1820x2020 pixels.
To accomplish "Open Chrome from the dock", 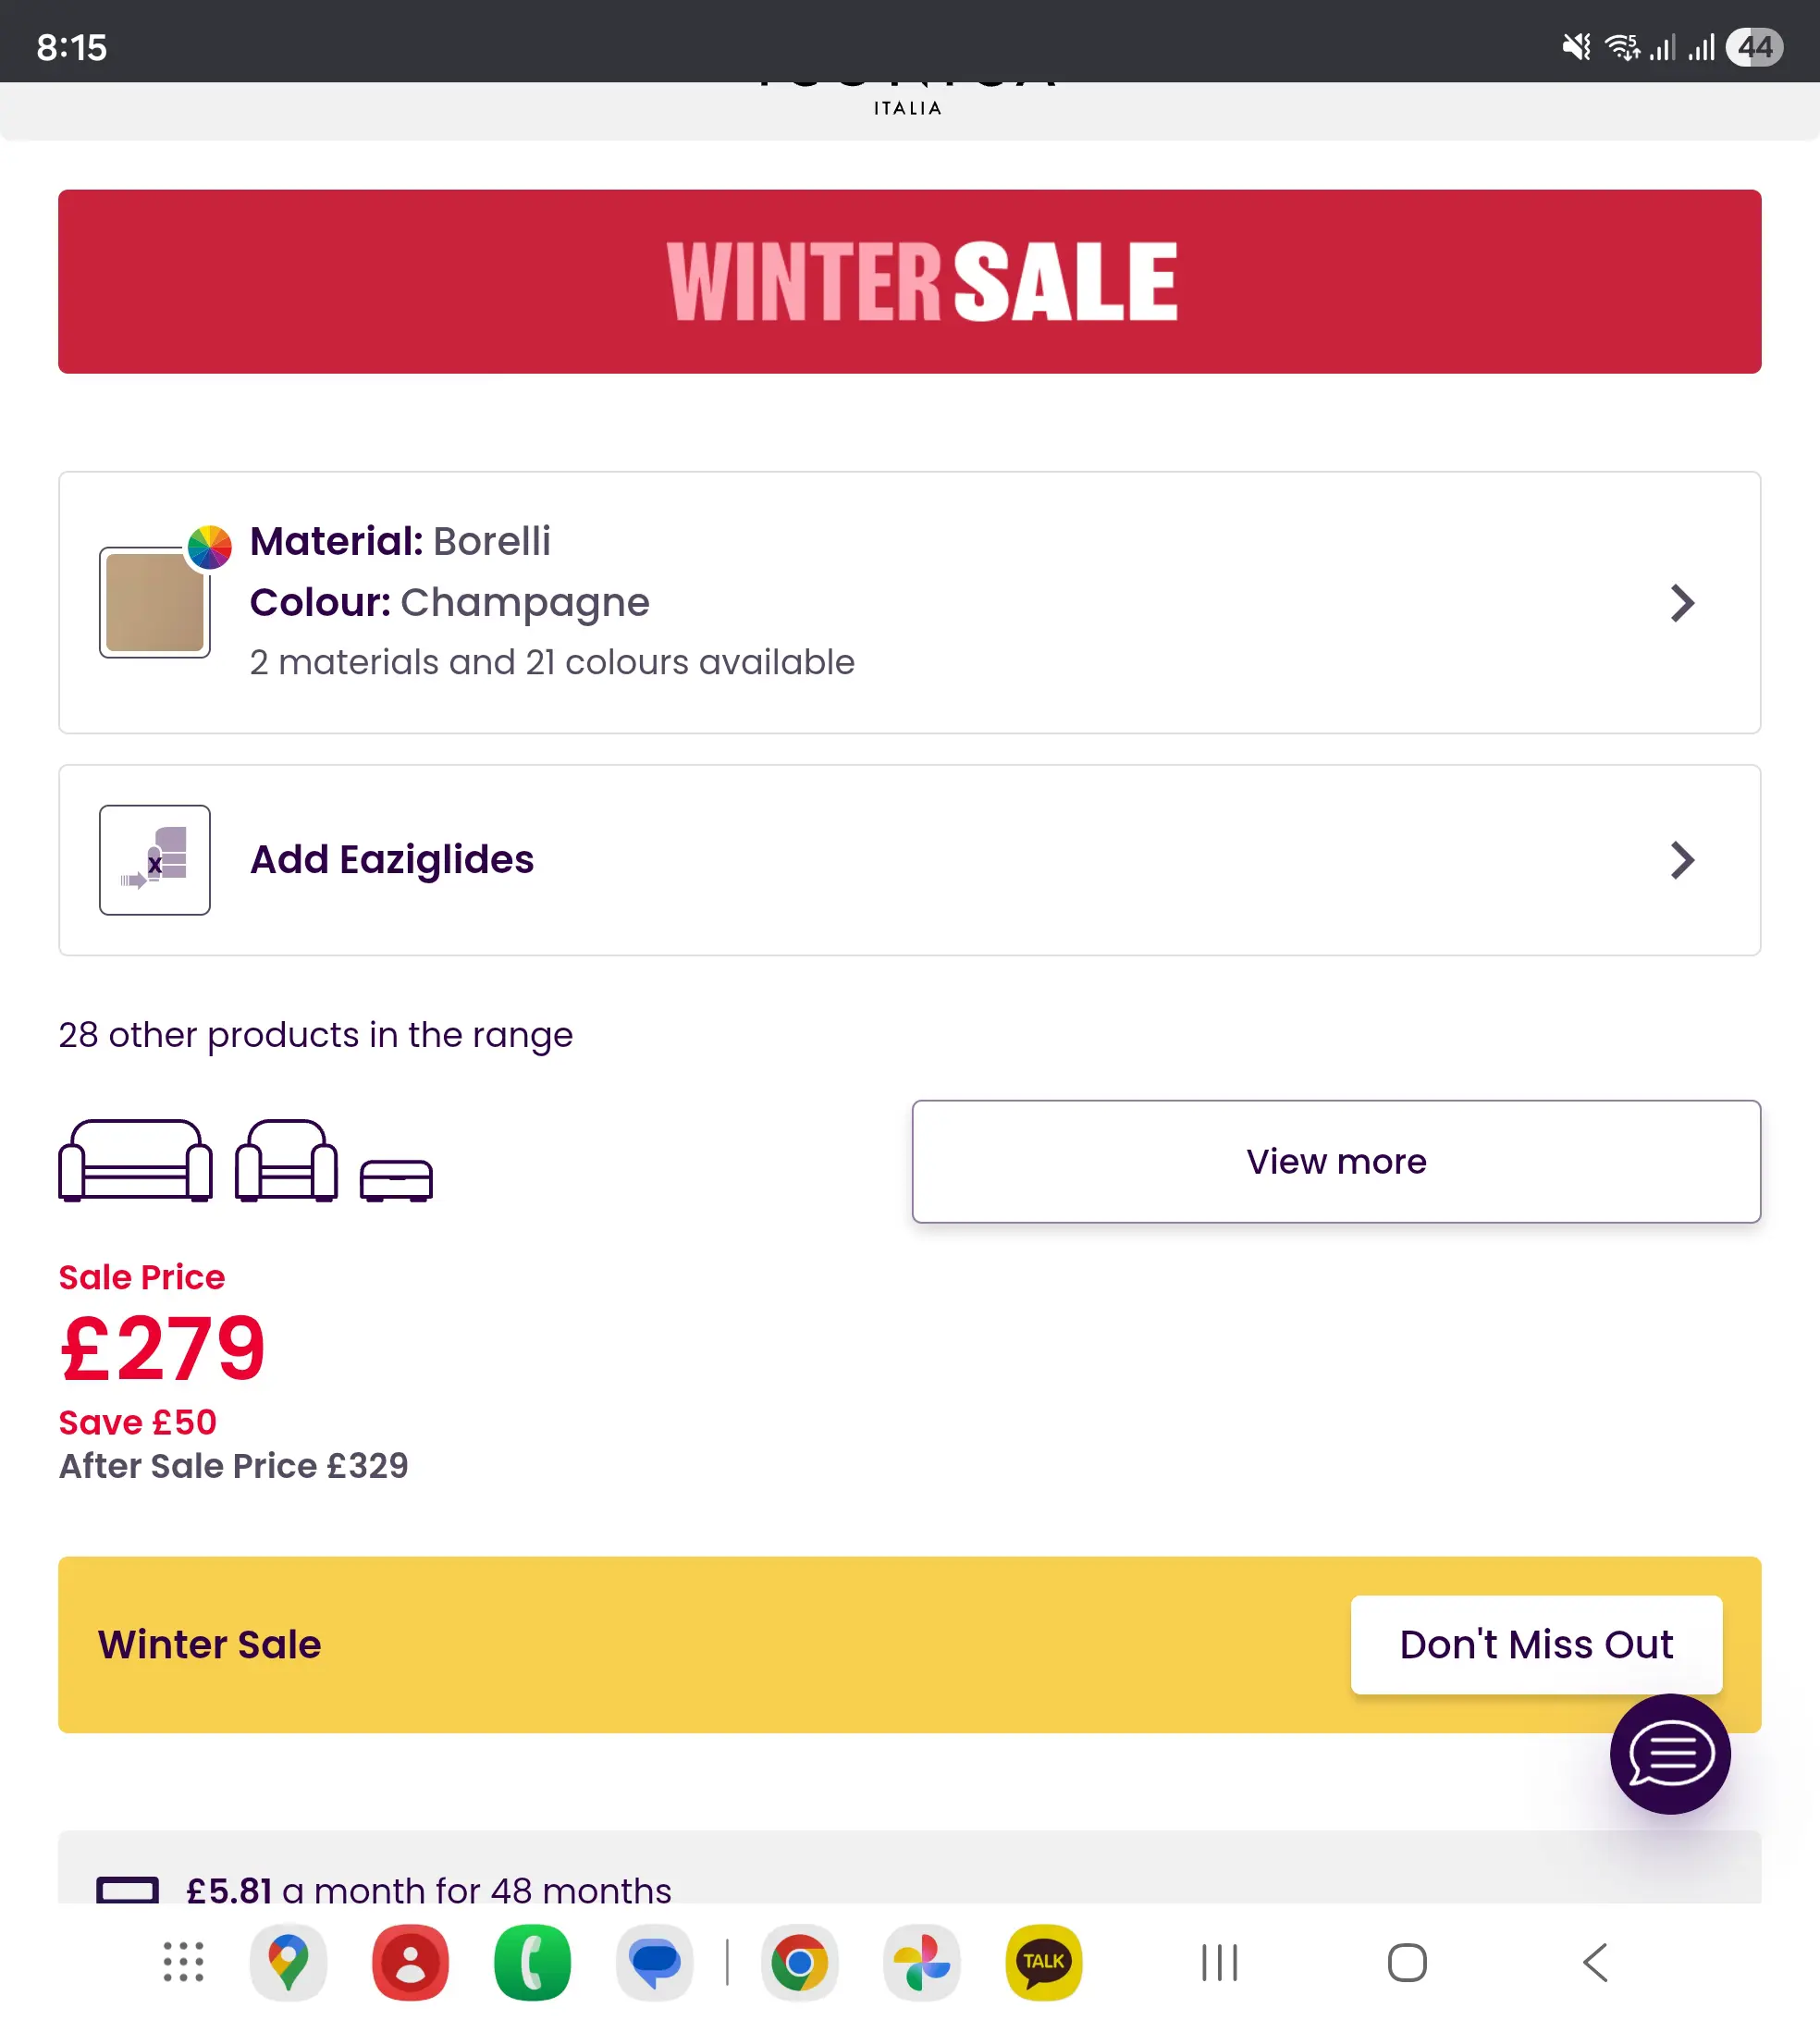I will pyautogui.click(x=799, y=1962).
